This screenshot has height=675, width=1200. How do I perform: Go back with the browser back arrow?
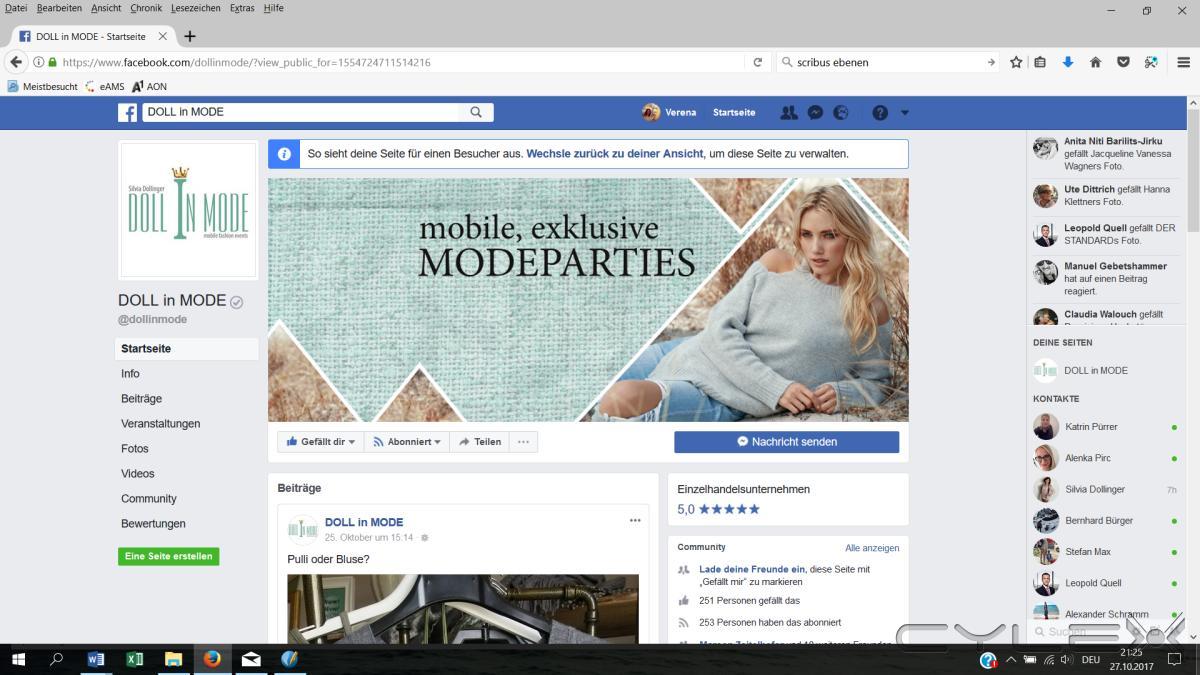(x=15, y=62)
